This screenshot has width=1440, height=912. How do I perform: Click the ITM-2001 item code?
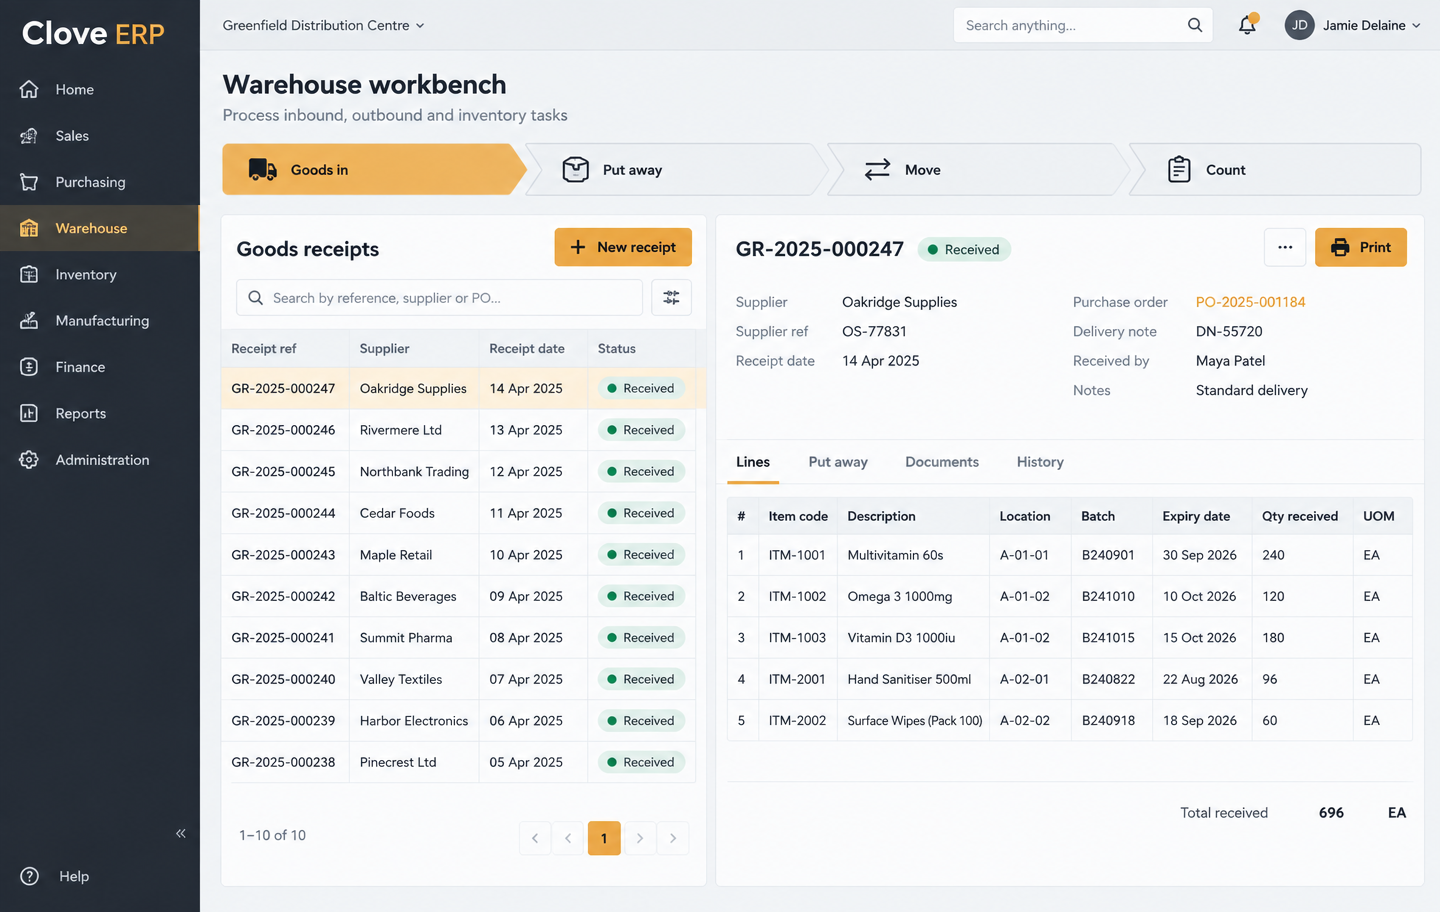point(797,679)
